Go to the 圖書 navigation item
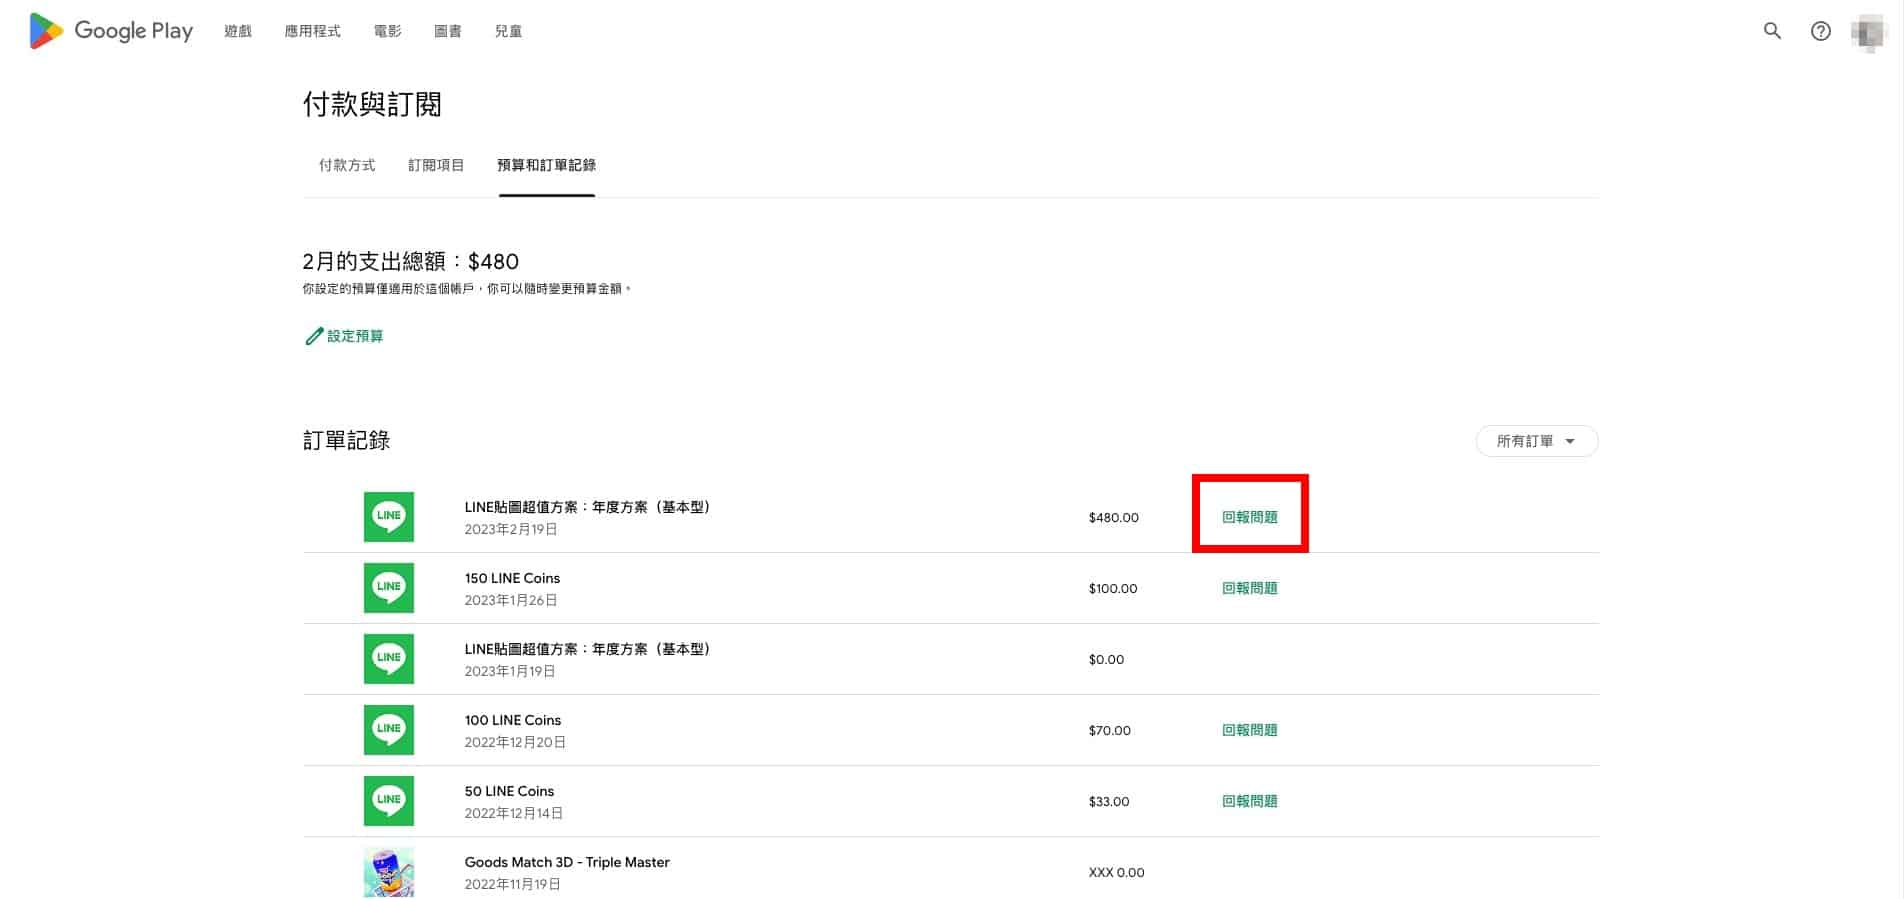Image resolution: width=1904 pixels, height=899 pixels. click(x=448, y=31)
